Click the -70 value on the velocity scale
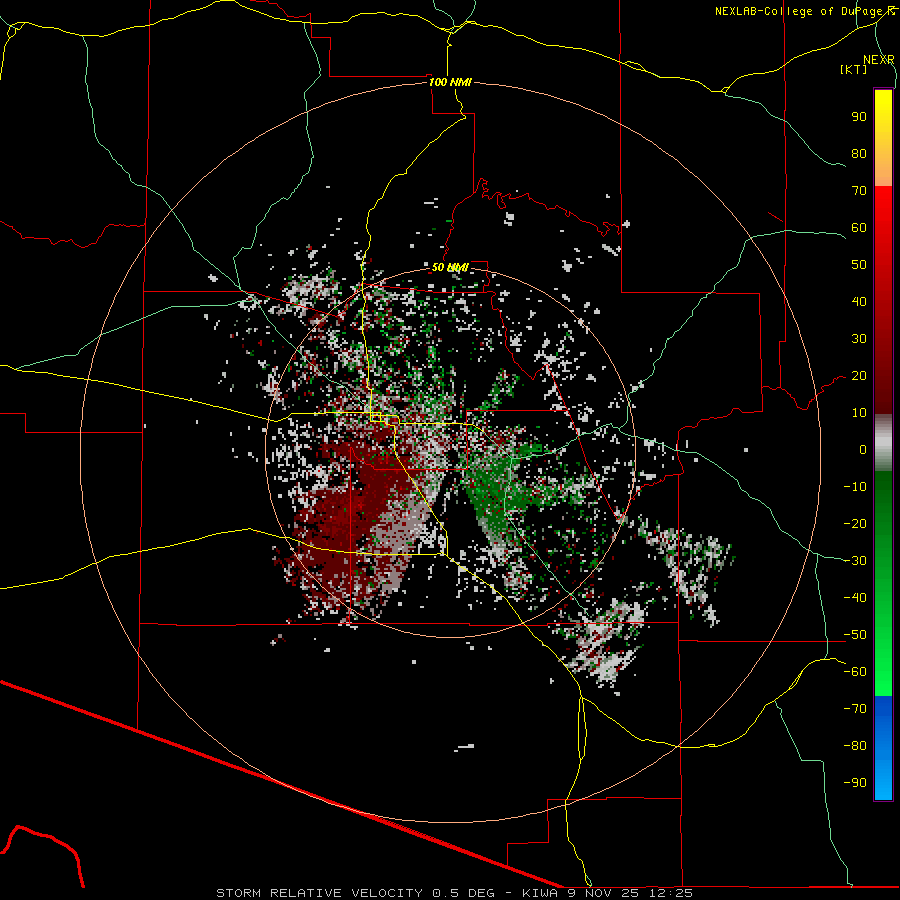 click(855, 709)
